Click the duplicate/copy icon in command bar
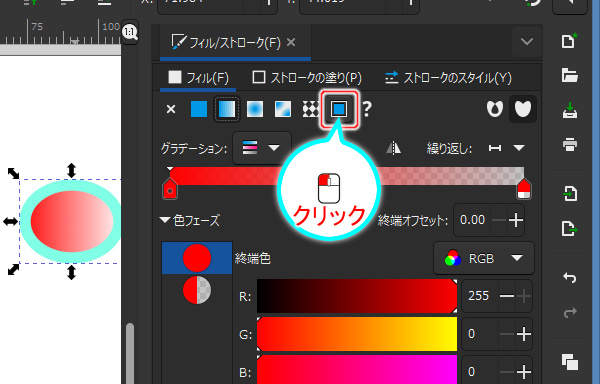This screenshot has height=384, width=600. coord(569,362)
